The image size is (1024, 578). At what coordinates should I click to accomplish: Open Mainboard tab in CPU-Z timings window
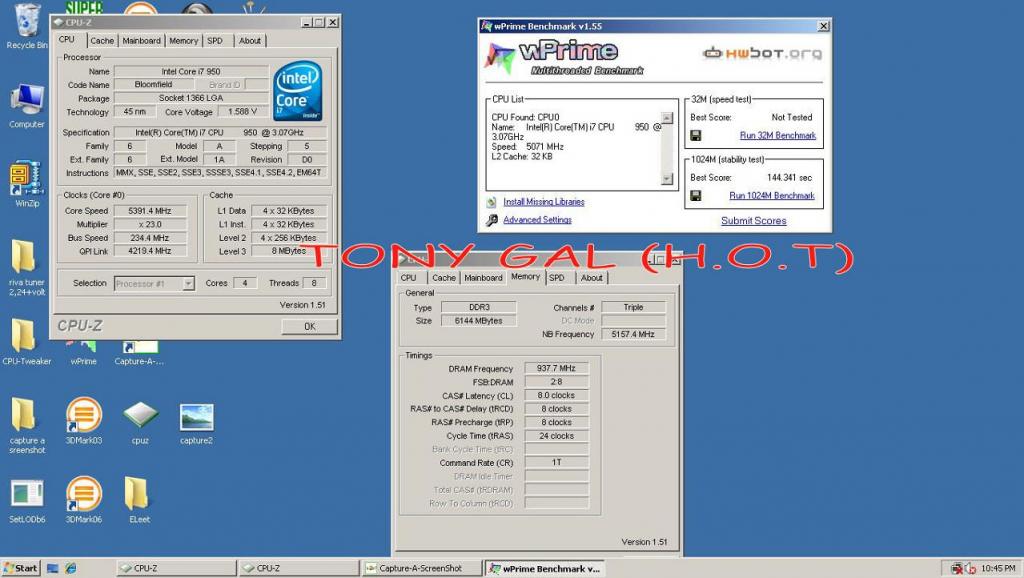(x=483, y=278)
